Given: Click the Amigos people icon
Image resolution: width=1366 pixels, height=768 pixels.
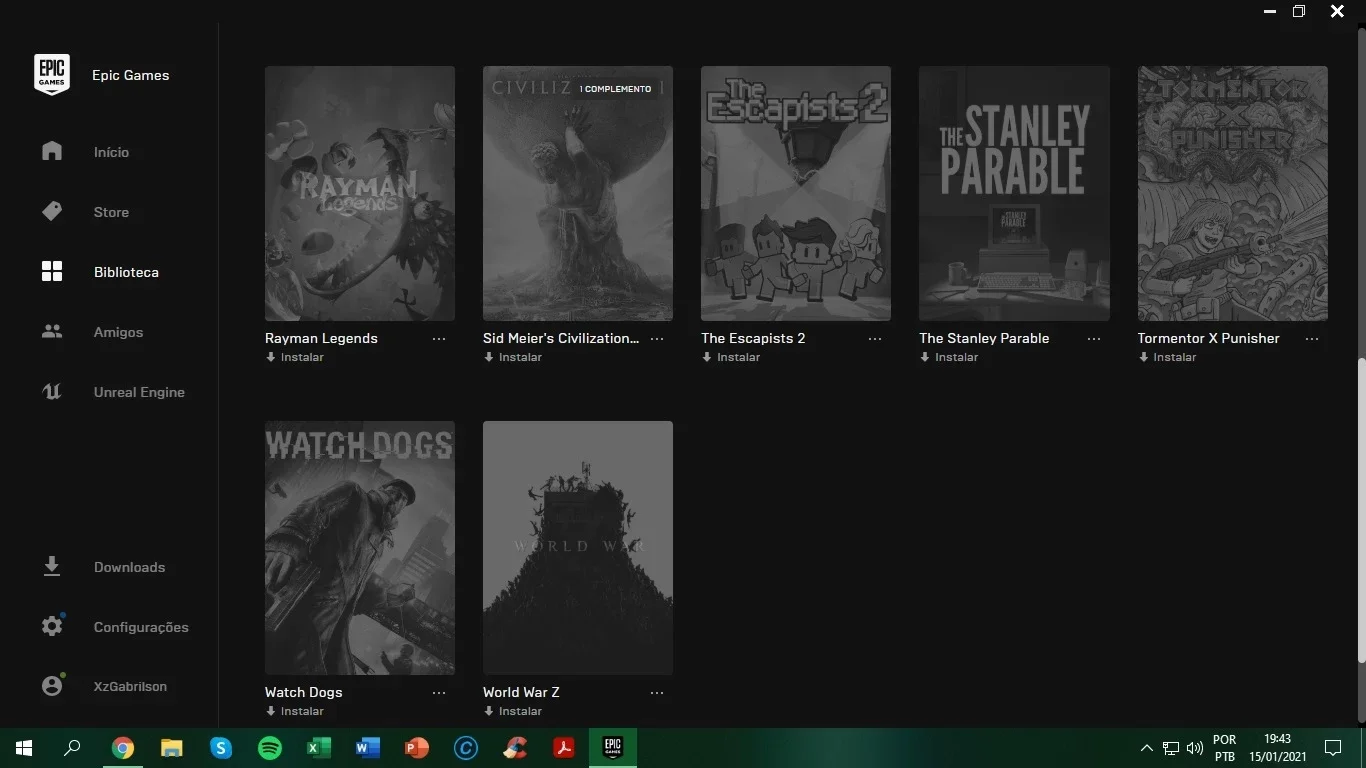Looking at the screenshot, I should 52,331.
